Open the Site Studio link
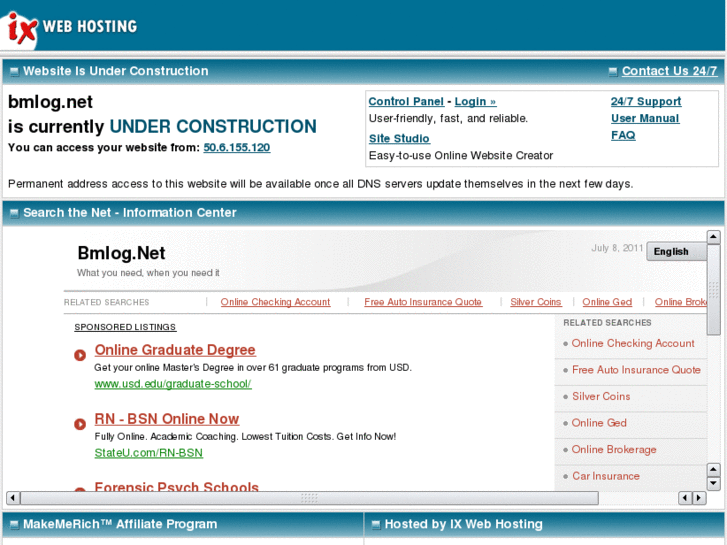Viewport: 727px width, 545px height. click(399, 139)
